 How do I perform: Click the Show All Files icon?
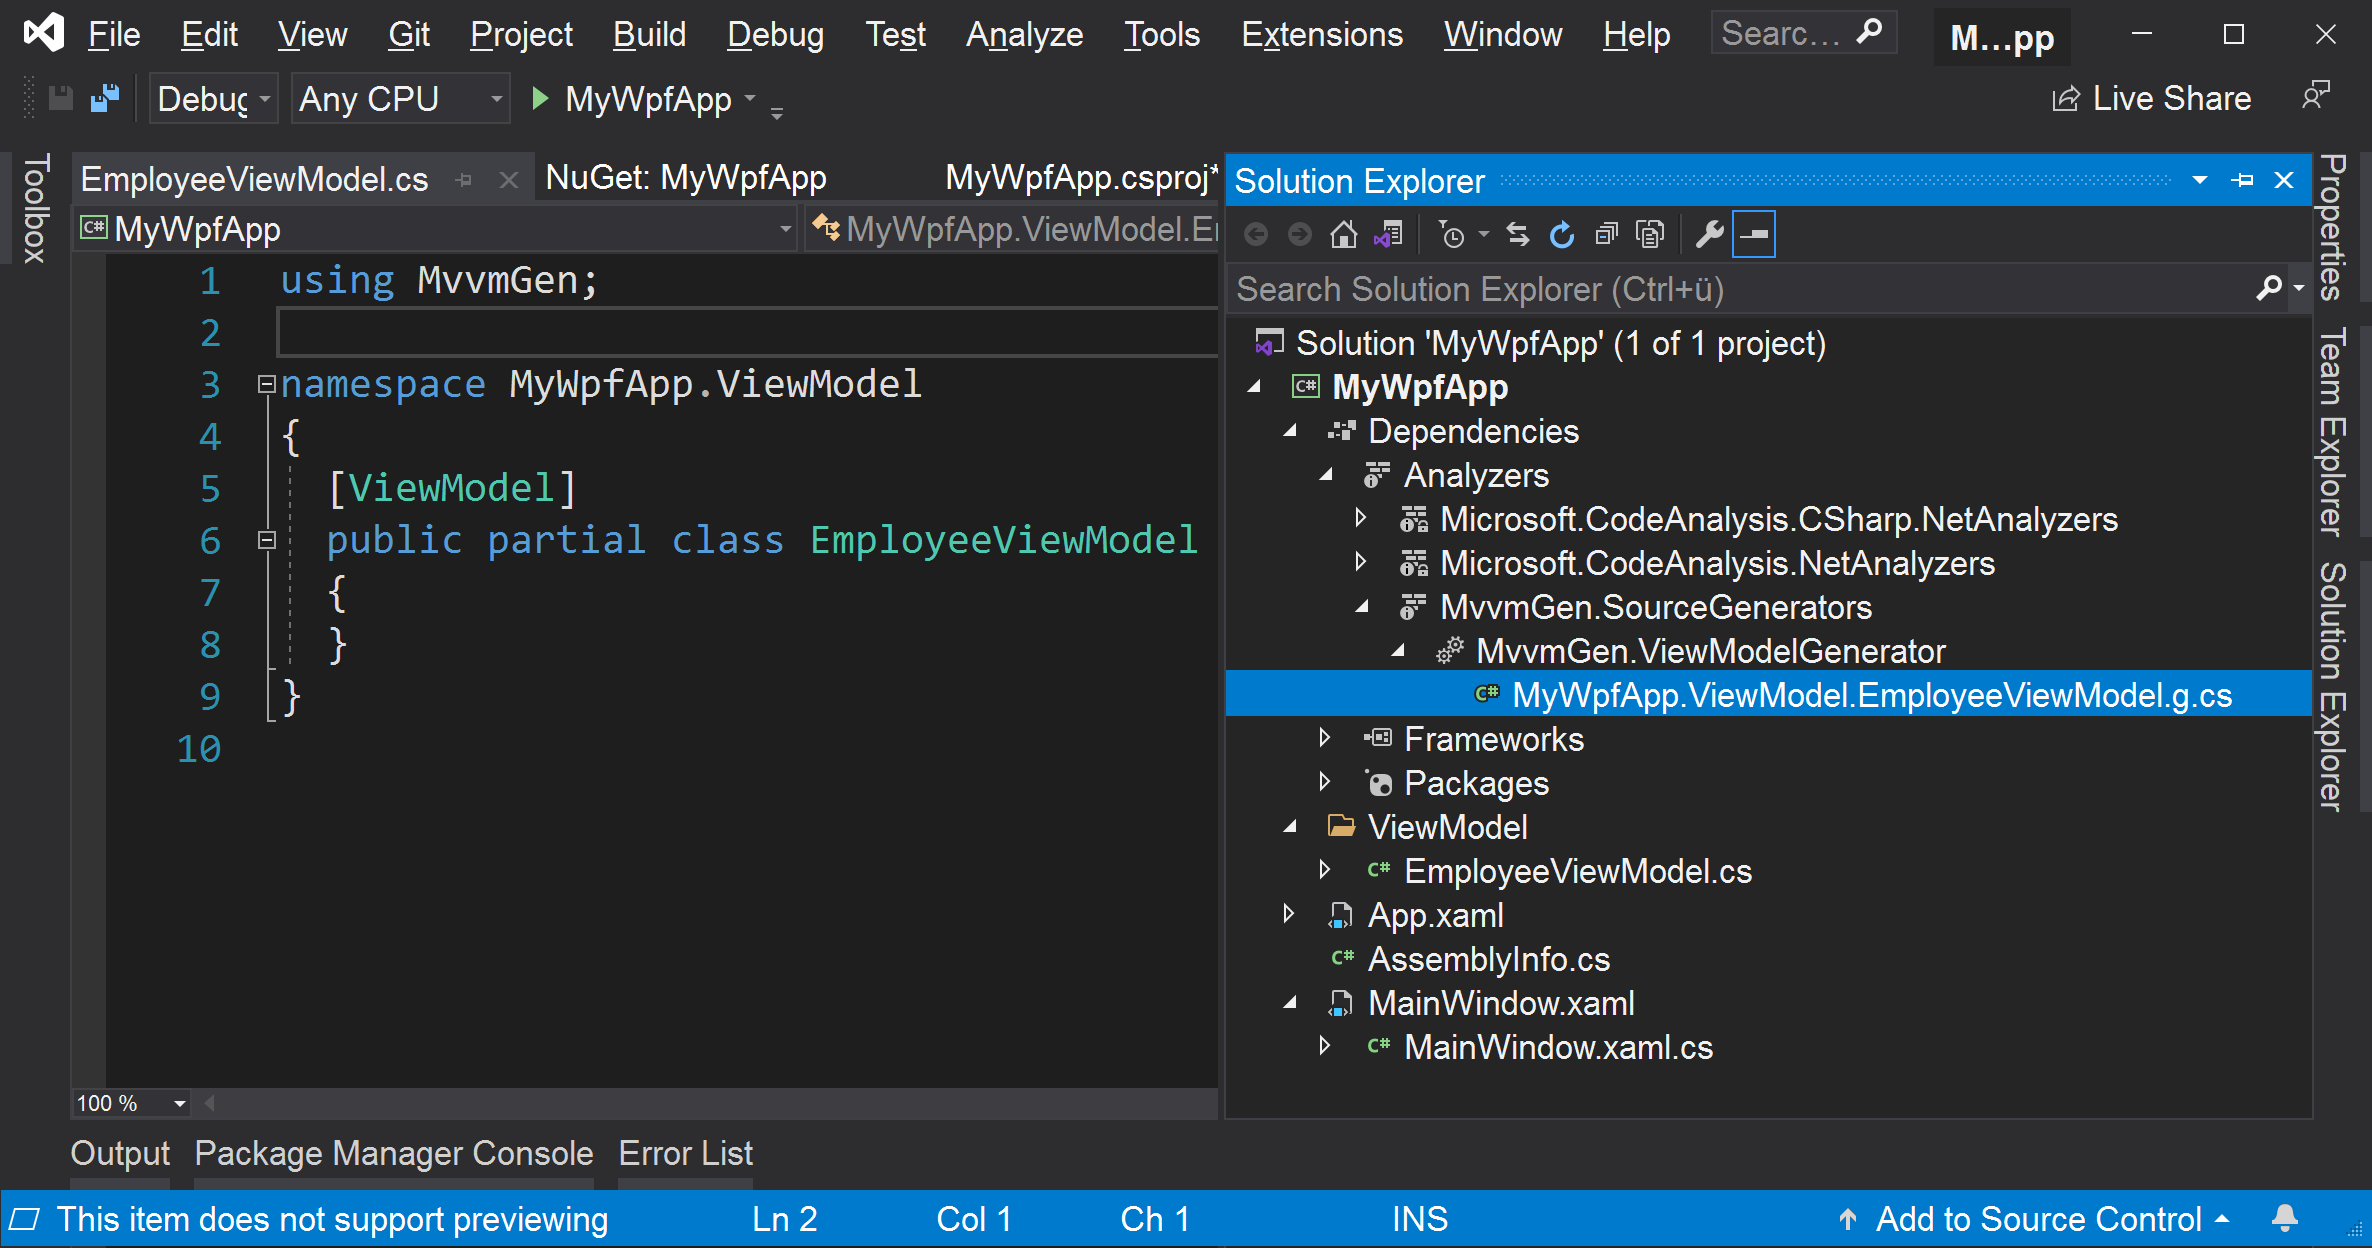tap(1649, 235)
